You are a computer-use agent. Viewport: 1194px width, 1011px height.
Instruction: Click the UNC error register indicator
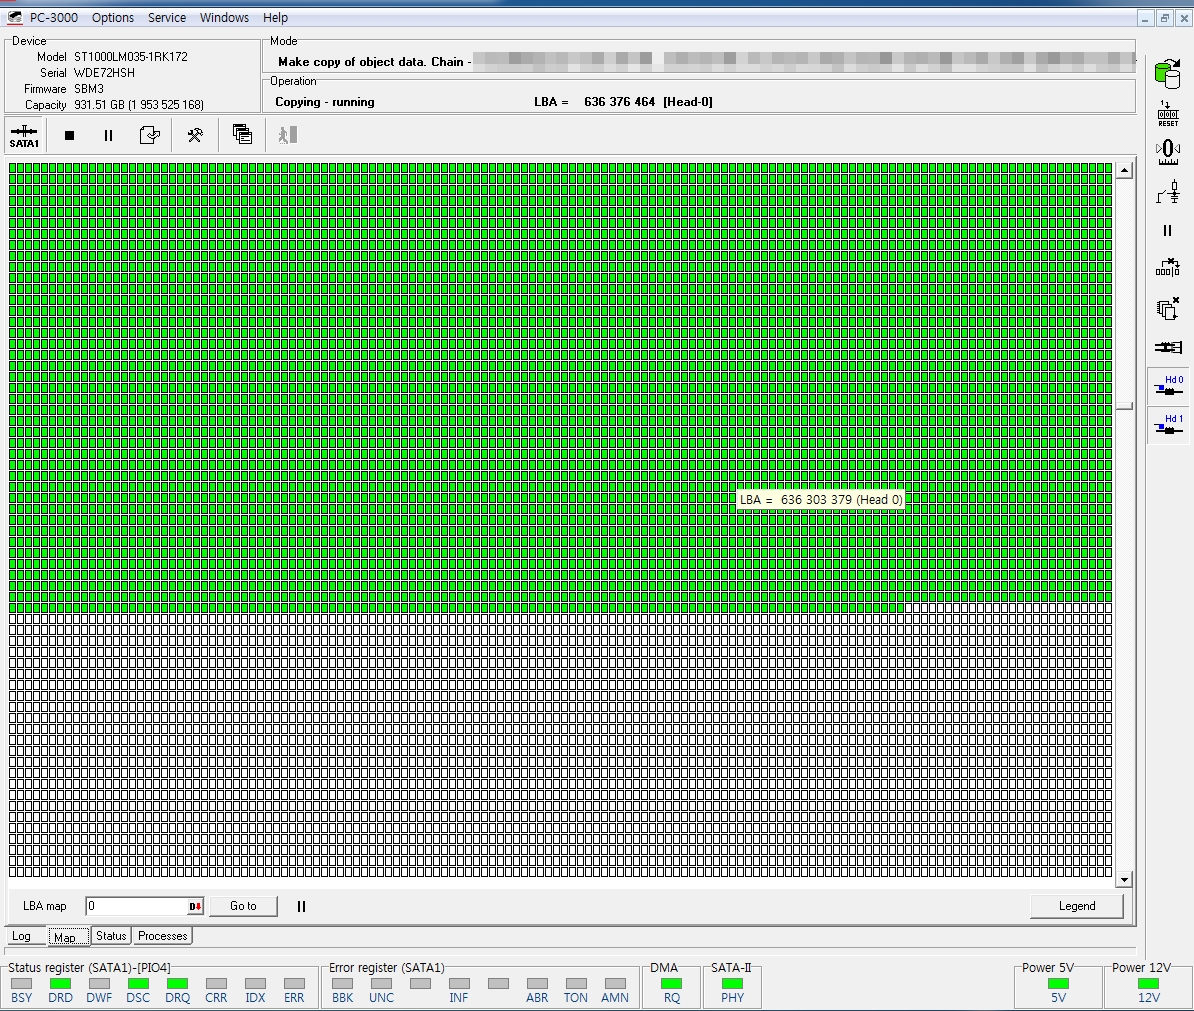(x=382, y=984)
